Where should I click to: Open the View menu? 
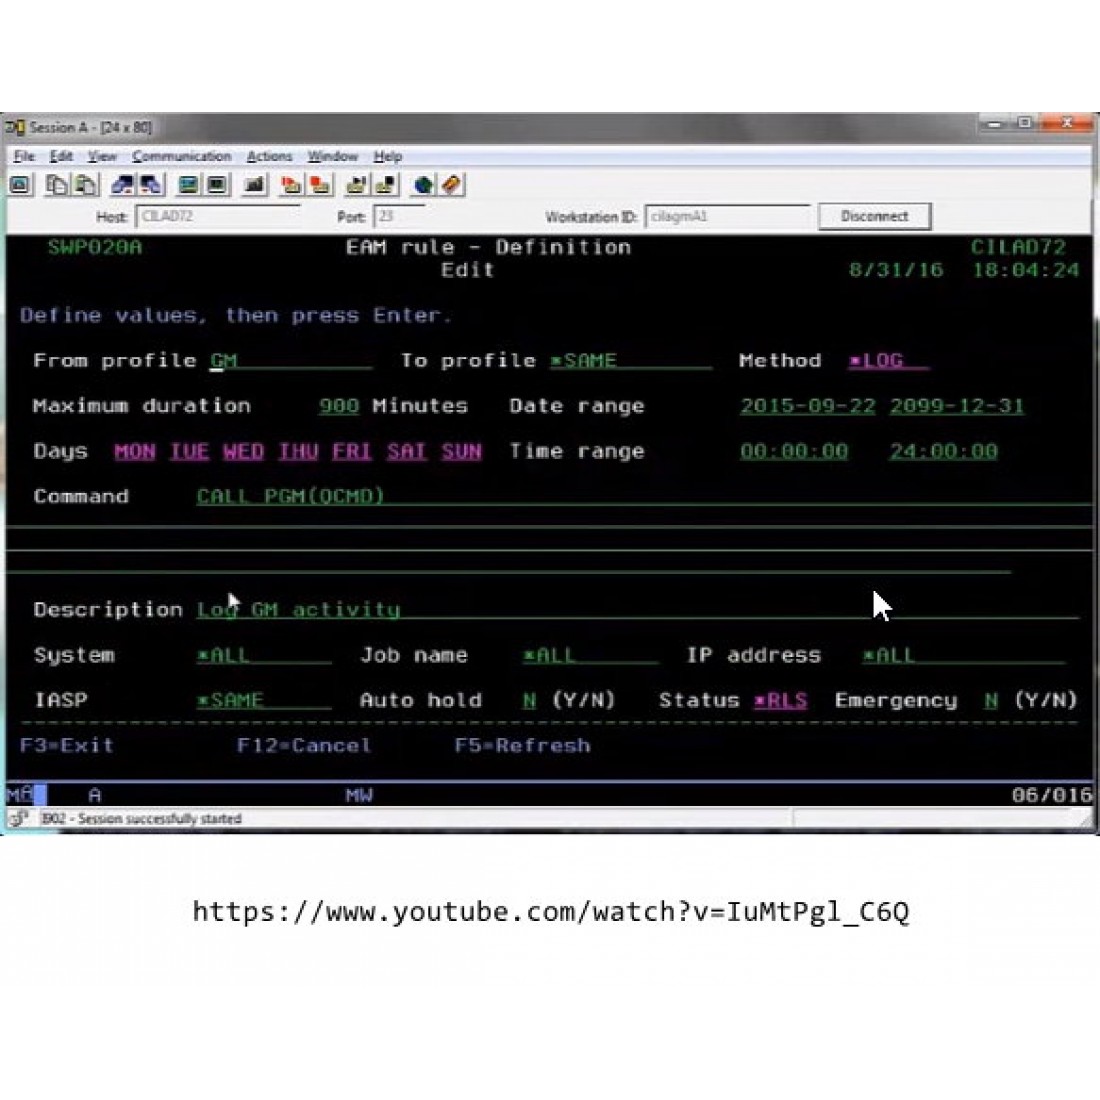click(x=102, y=156)
